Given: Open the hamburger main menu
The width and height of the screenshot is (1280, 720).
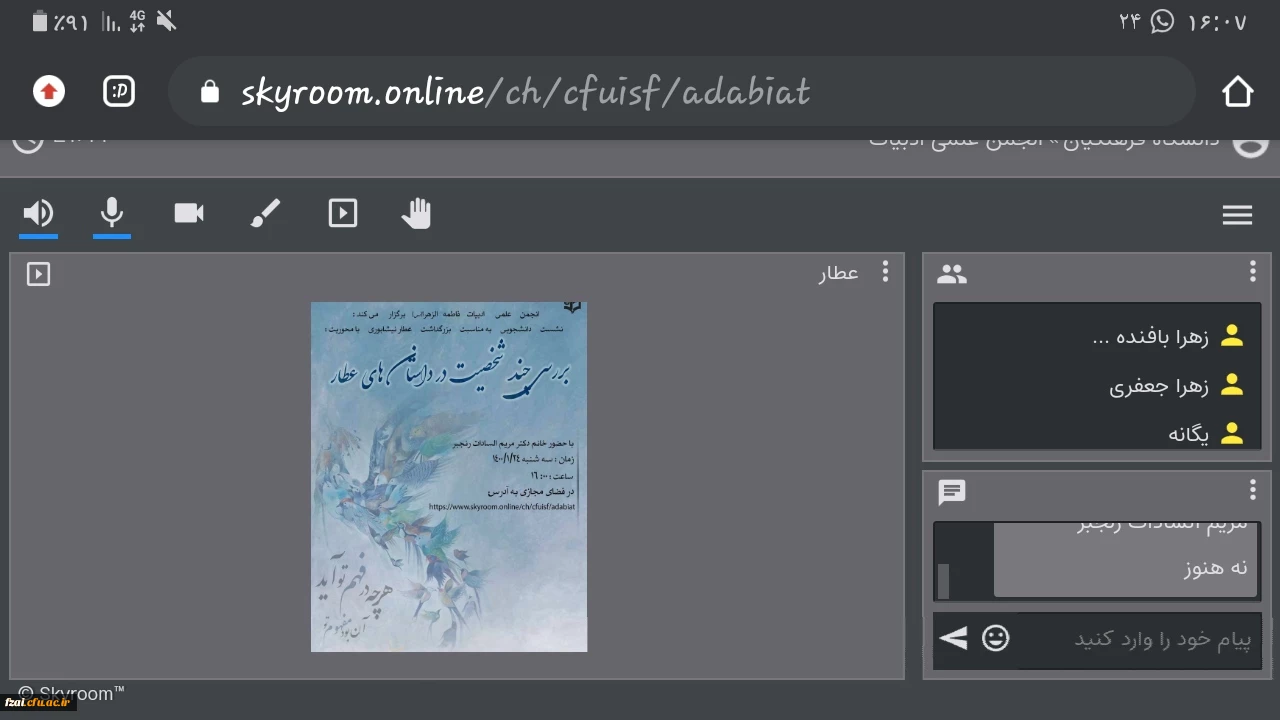Looking at the screenshot, I should click(1237, 215).
